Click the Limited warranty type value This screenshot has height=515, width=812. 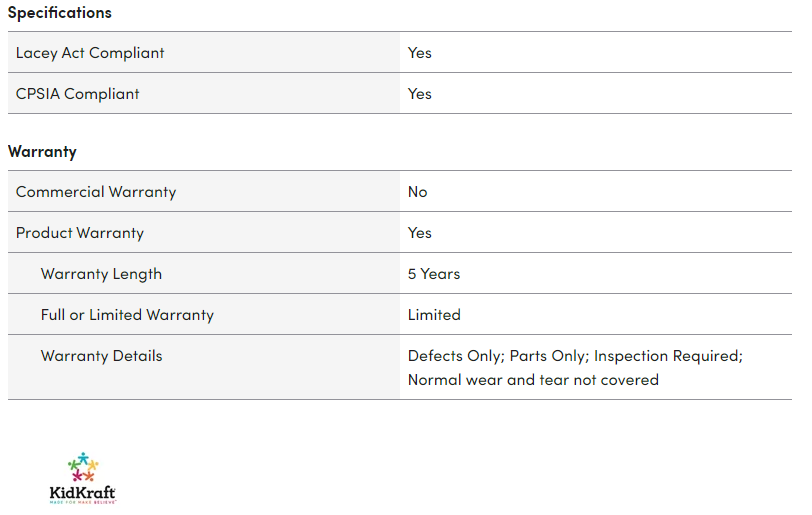click(x=434, y=314)
